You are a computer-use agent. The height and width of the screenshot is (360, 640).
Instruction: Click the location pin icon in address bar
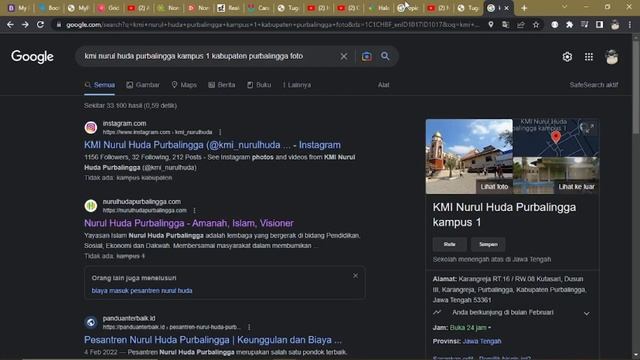click(491, 25)
